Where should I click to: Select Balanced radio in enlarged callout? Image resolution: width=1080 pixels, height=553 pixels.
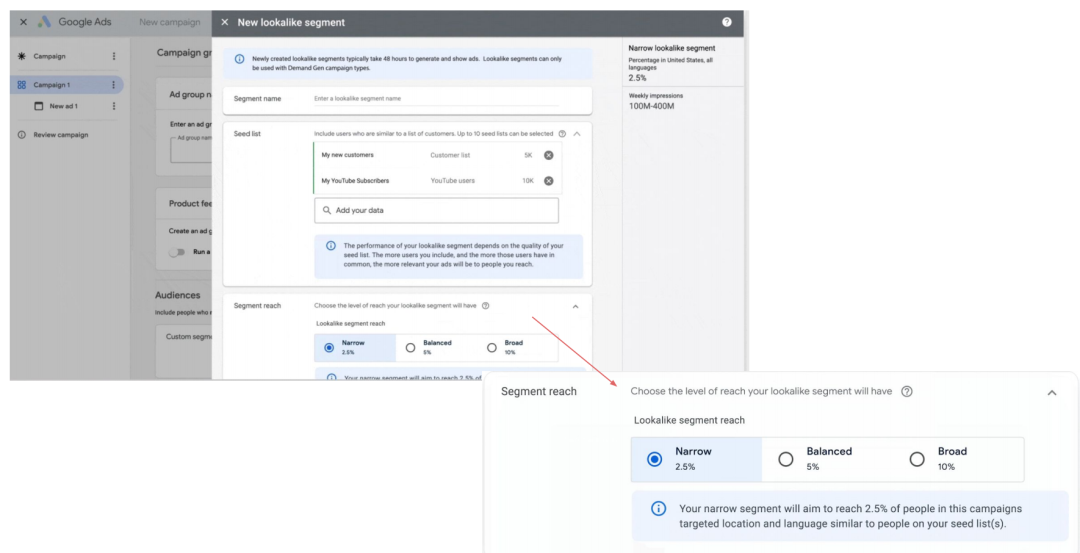(x=785, y=459)
